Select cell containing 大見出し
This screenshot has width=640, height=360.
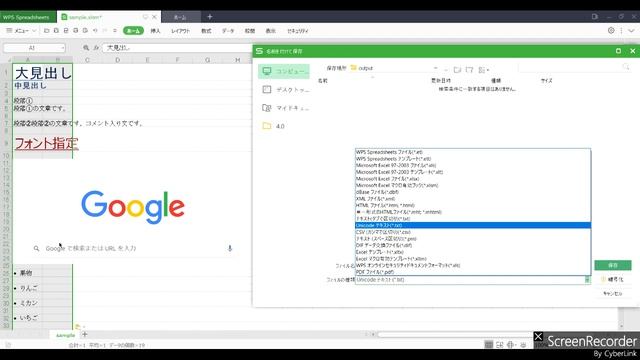43,73
